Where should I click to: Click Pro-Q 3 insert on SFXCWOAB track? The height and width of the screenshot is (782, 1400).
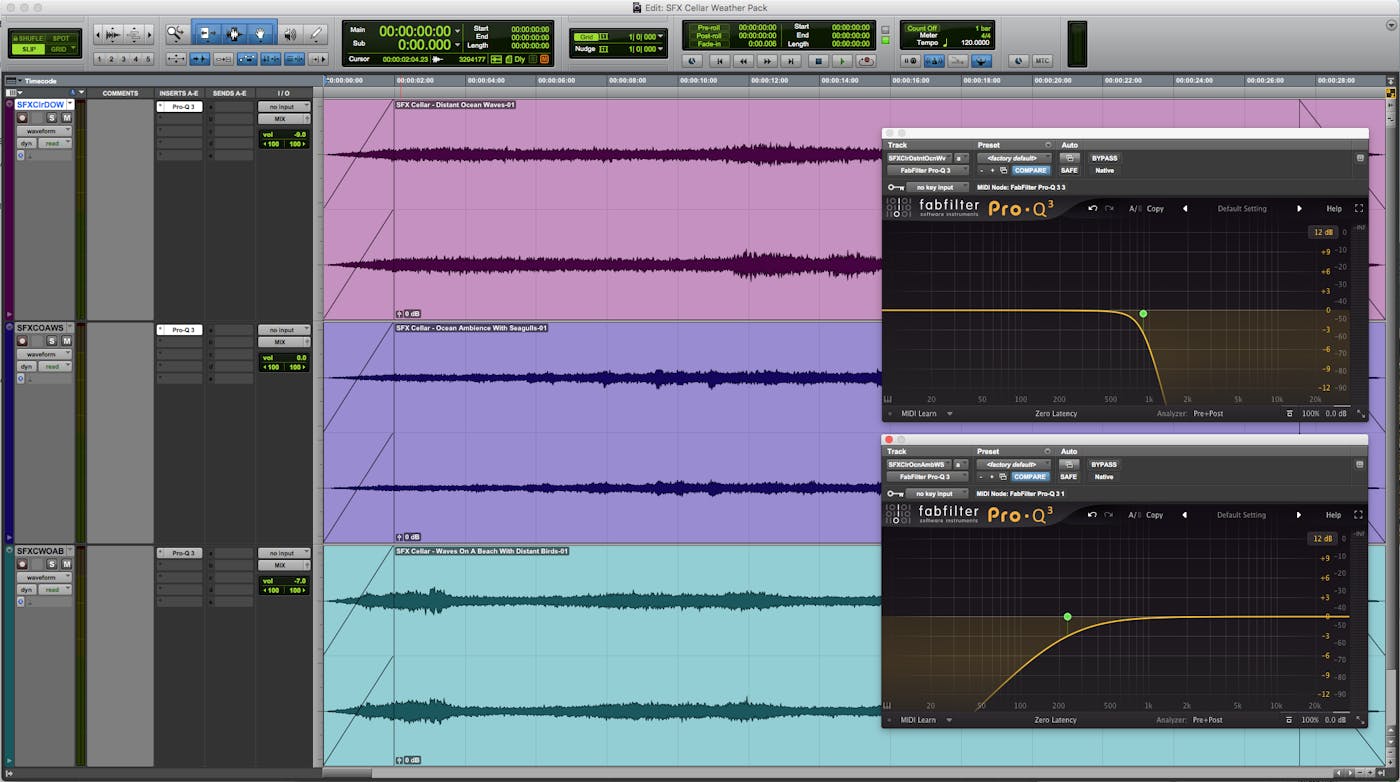(180, 553)
